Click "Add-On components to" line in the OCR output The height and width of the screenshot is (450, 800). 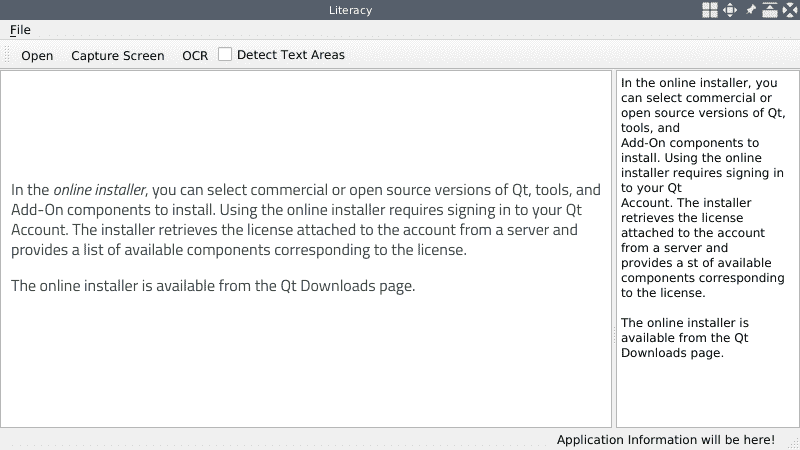690,143
